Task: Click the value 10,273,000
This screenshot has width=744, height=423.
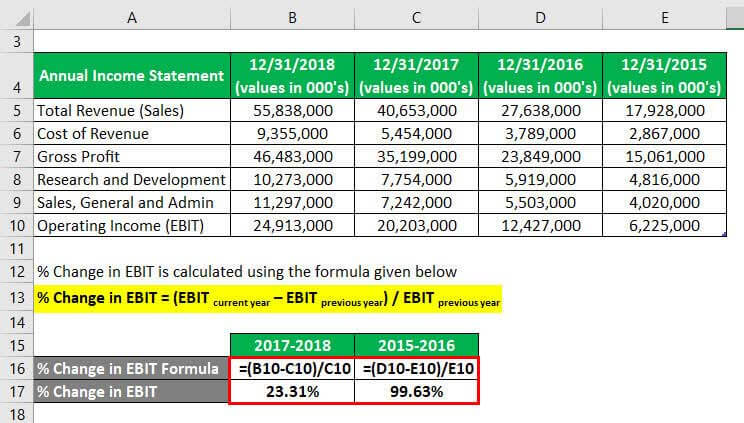Action: (292, 179)
